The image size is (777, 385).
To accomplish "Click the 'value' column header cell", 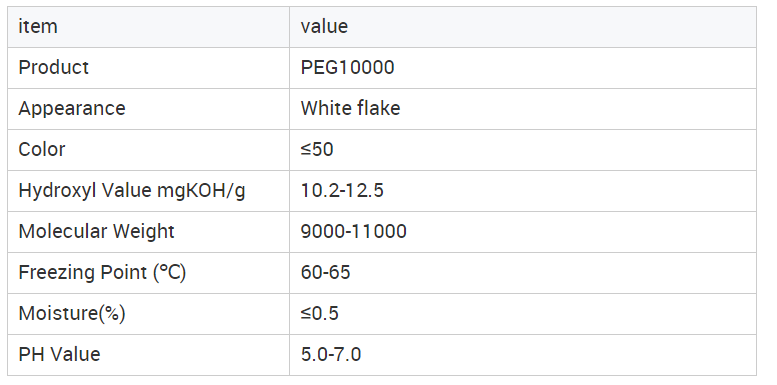I will (x=523, y=27).
